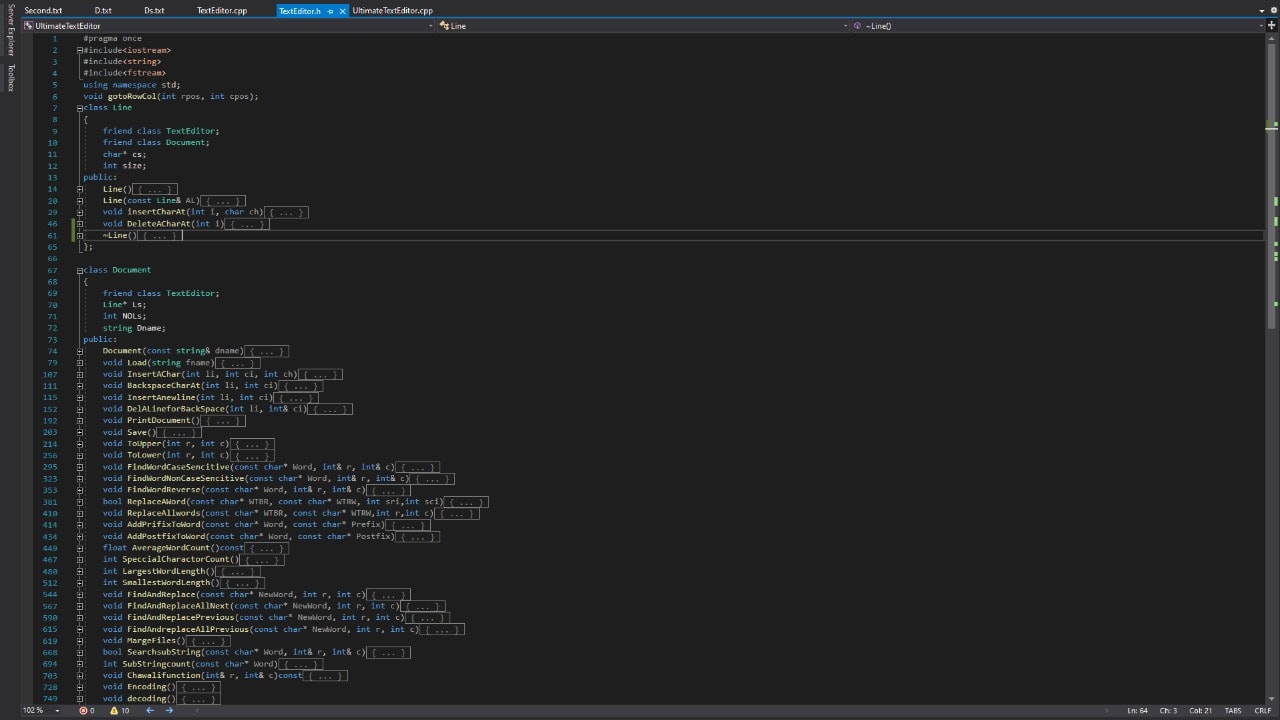Screen dimensions: 1280x720
Task: Expand the Line() constructor body
Action: click(x=80, y=189)
